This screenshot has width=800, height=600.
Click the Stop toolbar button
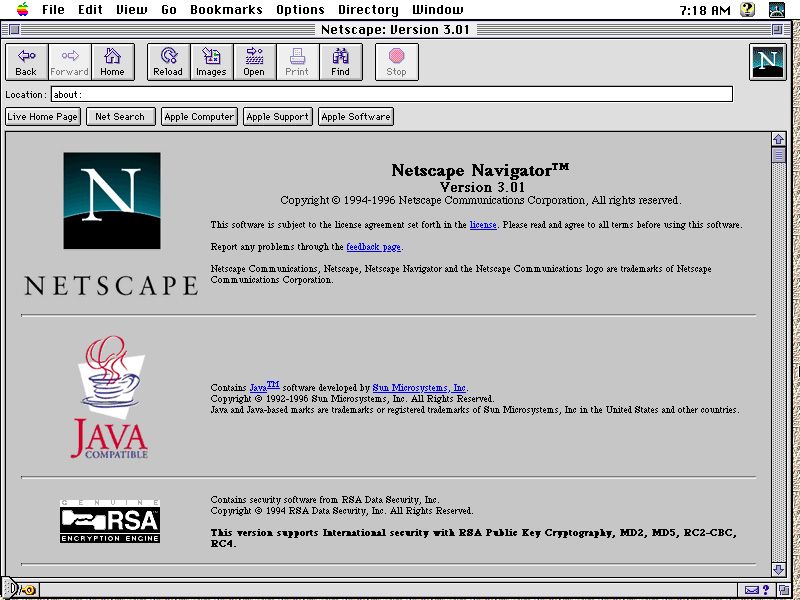pos(396,62)
